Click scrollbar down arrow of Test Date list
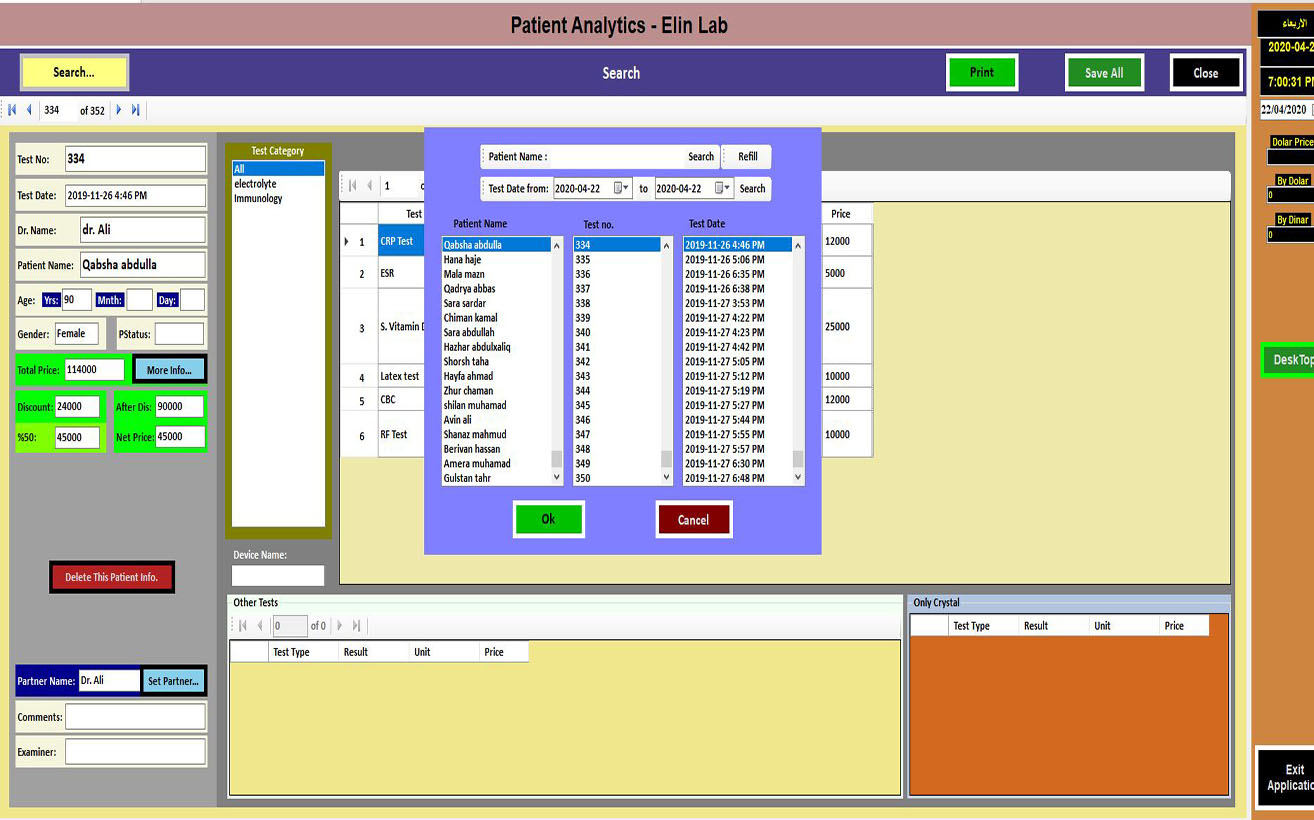The image size is (1314, 820). pyautogui.click(x=798, y=478)
